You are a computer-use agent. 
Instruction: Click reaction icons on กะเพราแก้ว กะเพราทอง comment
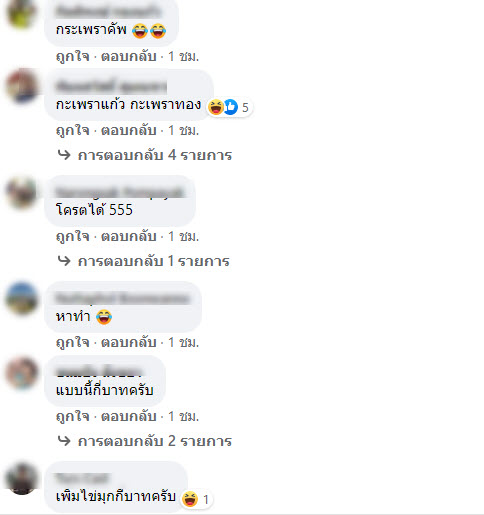(x=223, y=107)
